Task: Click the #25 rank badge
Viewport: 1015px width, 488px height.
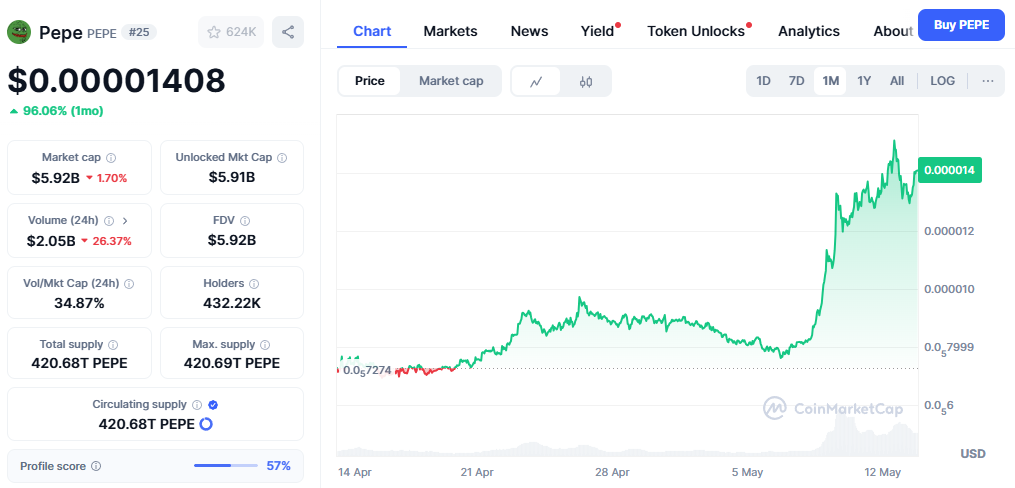Action: 138,32
